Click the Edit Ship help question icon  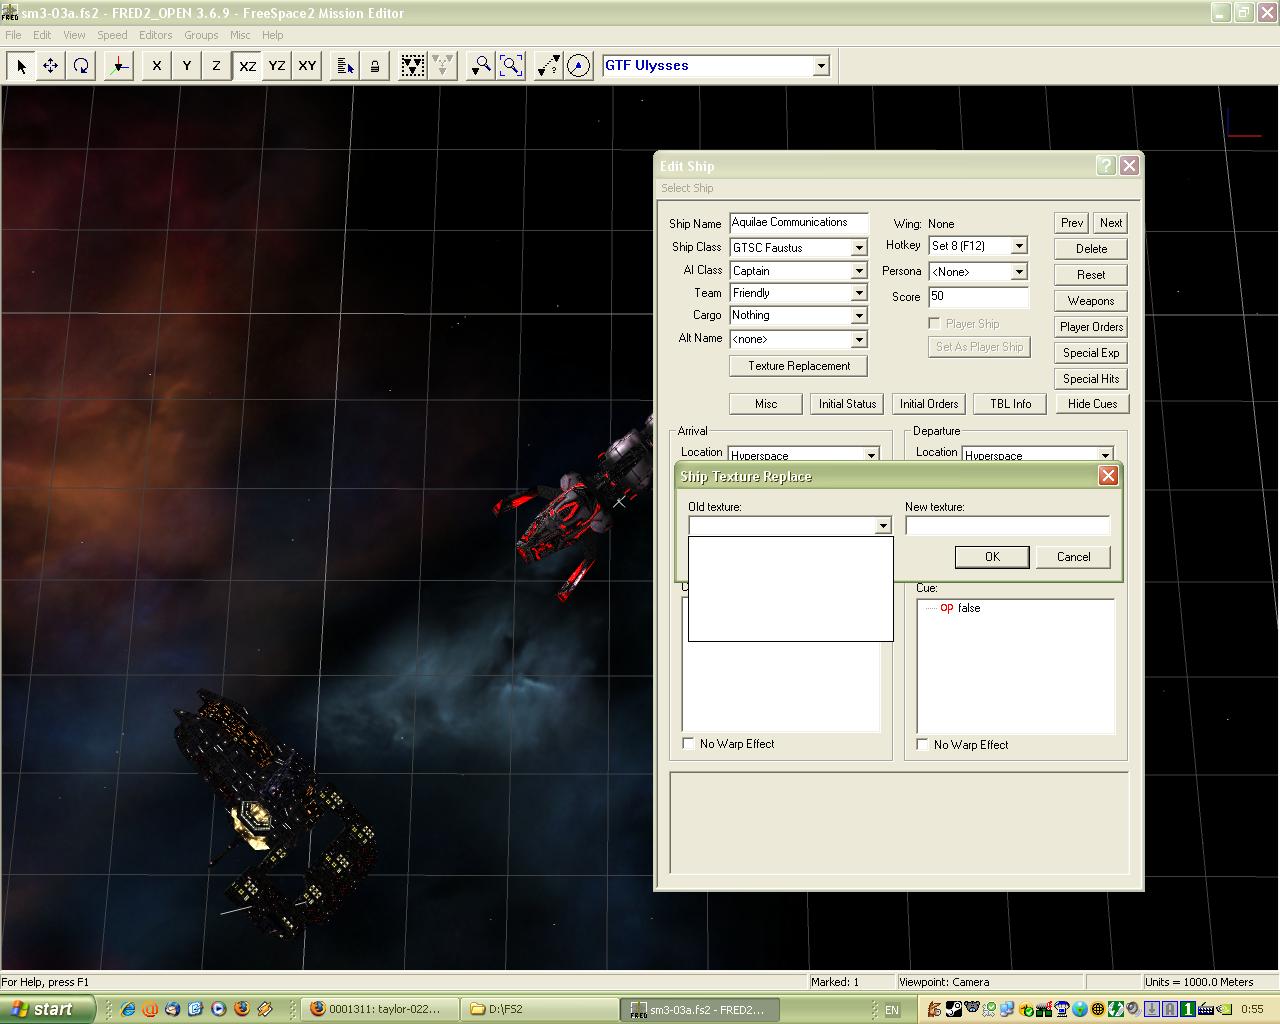1105,166
